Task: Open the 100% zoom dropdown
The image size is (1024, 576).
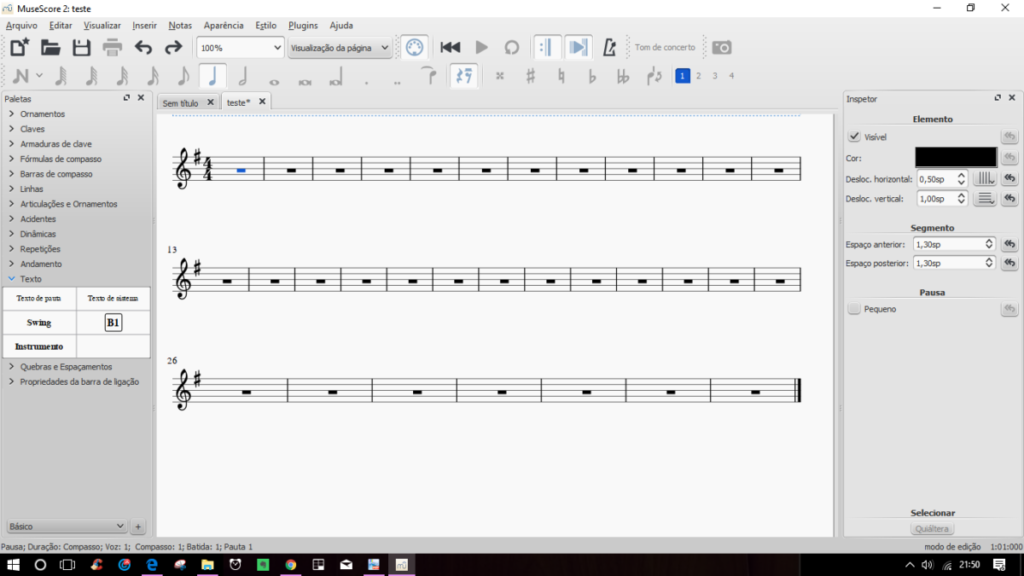Action: tap(240, 47)
